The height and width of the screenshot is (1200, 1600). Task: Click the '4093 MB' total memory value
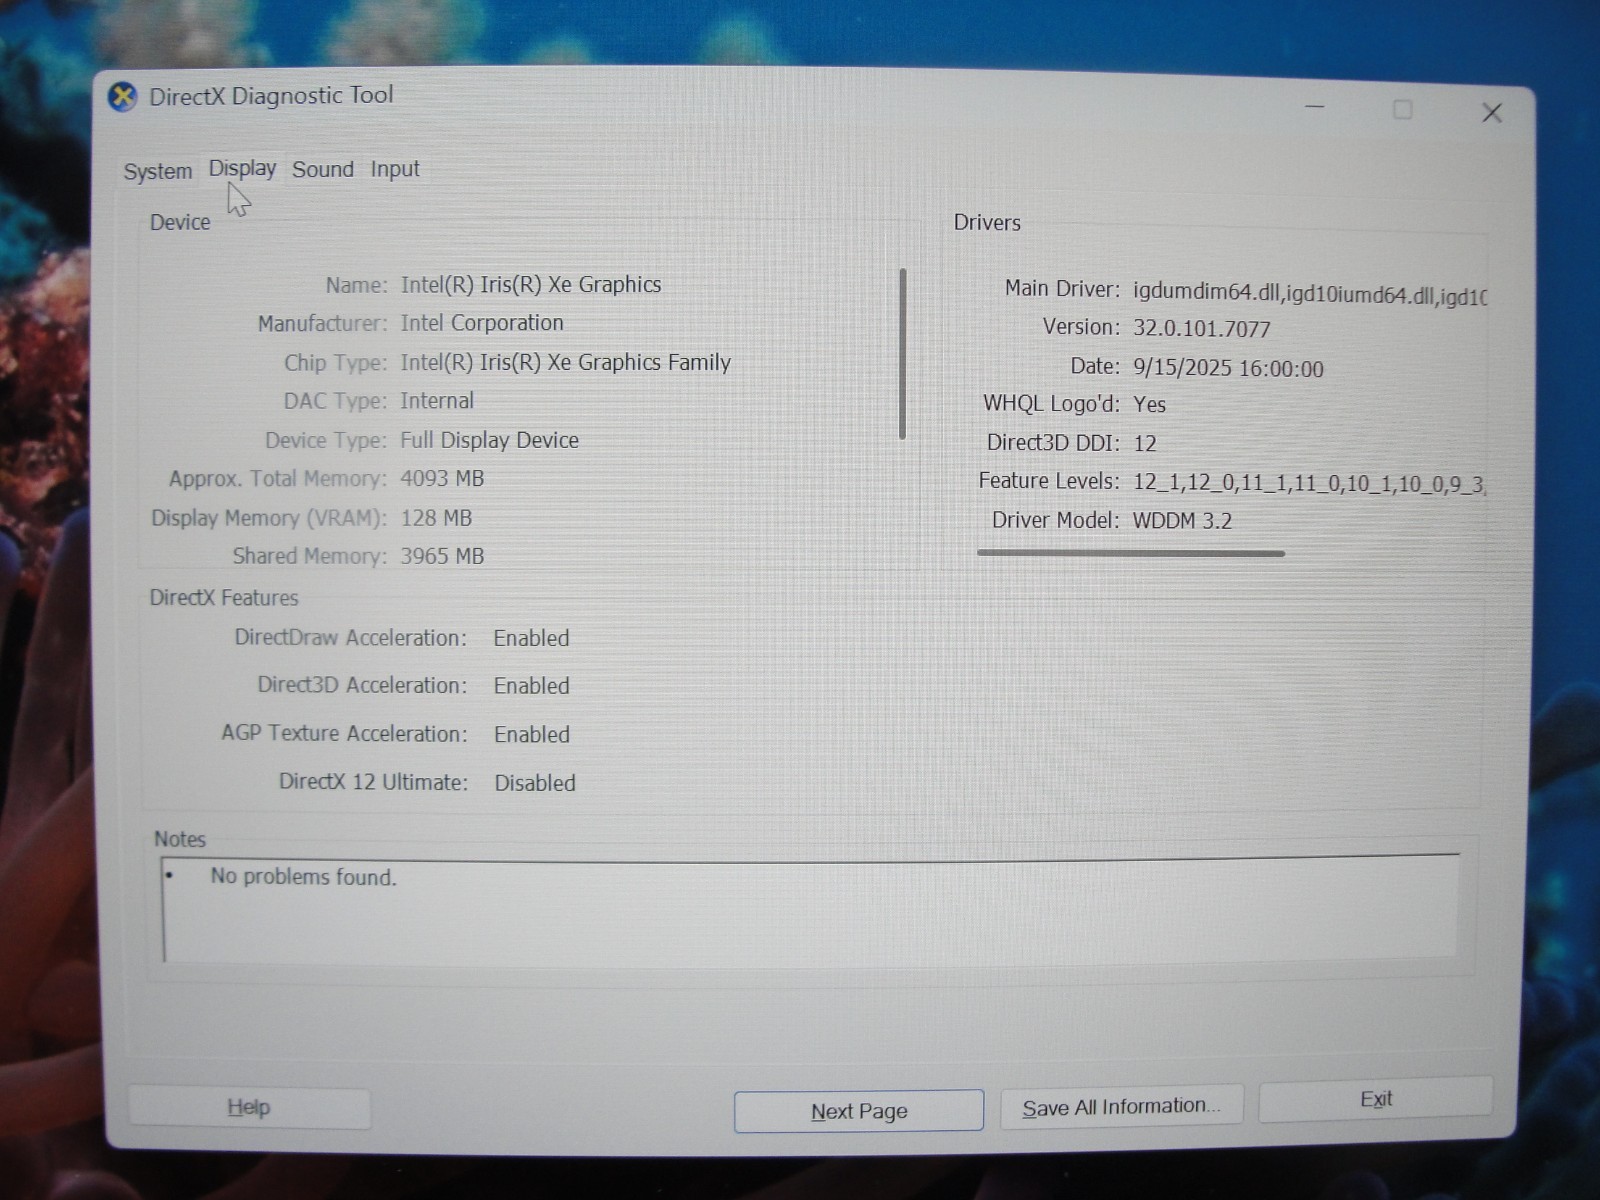[442, 479]
